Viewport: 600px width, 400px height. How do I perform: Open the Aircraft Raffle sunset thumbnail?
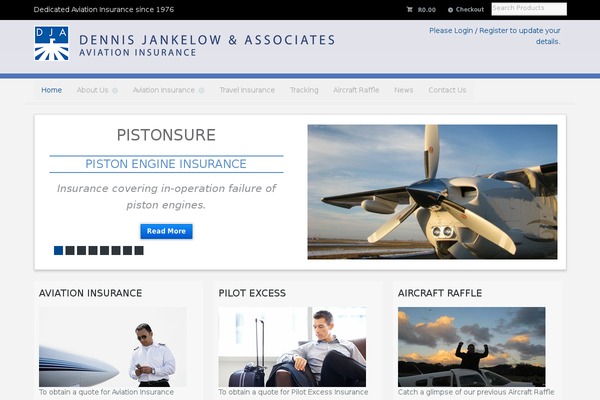[x=471, y=347]
